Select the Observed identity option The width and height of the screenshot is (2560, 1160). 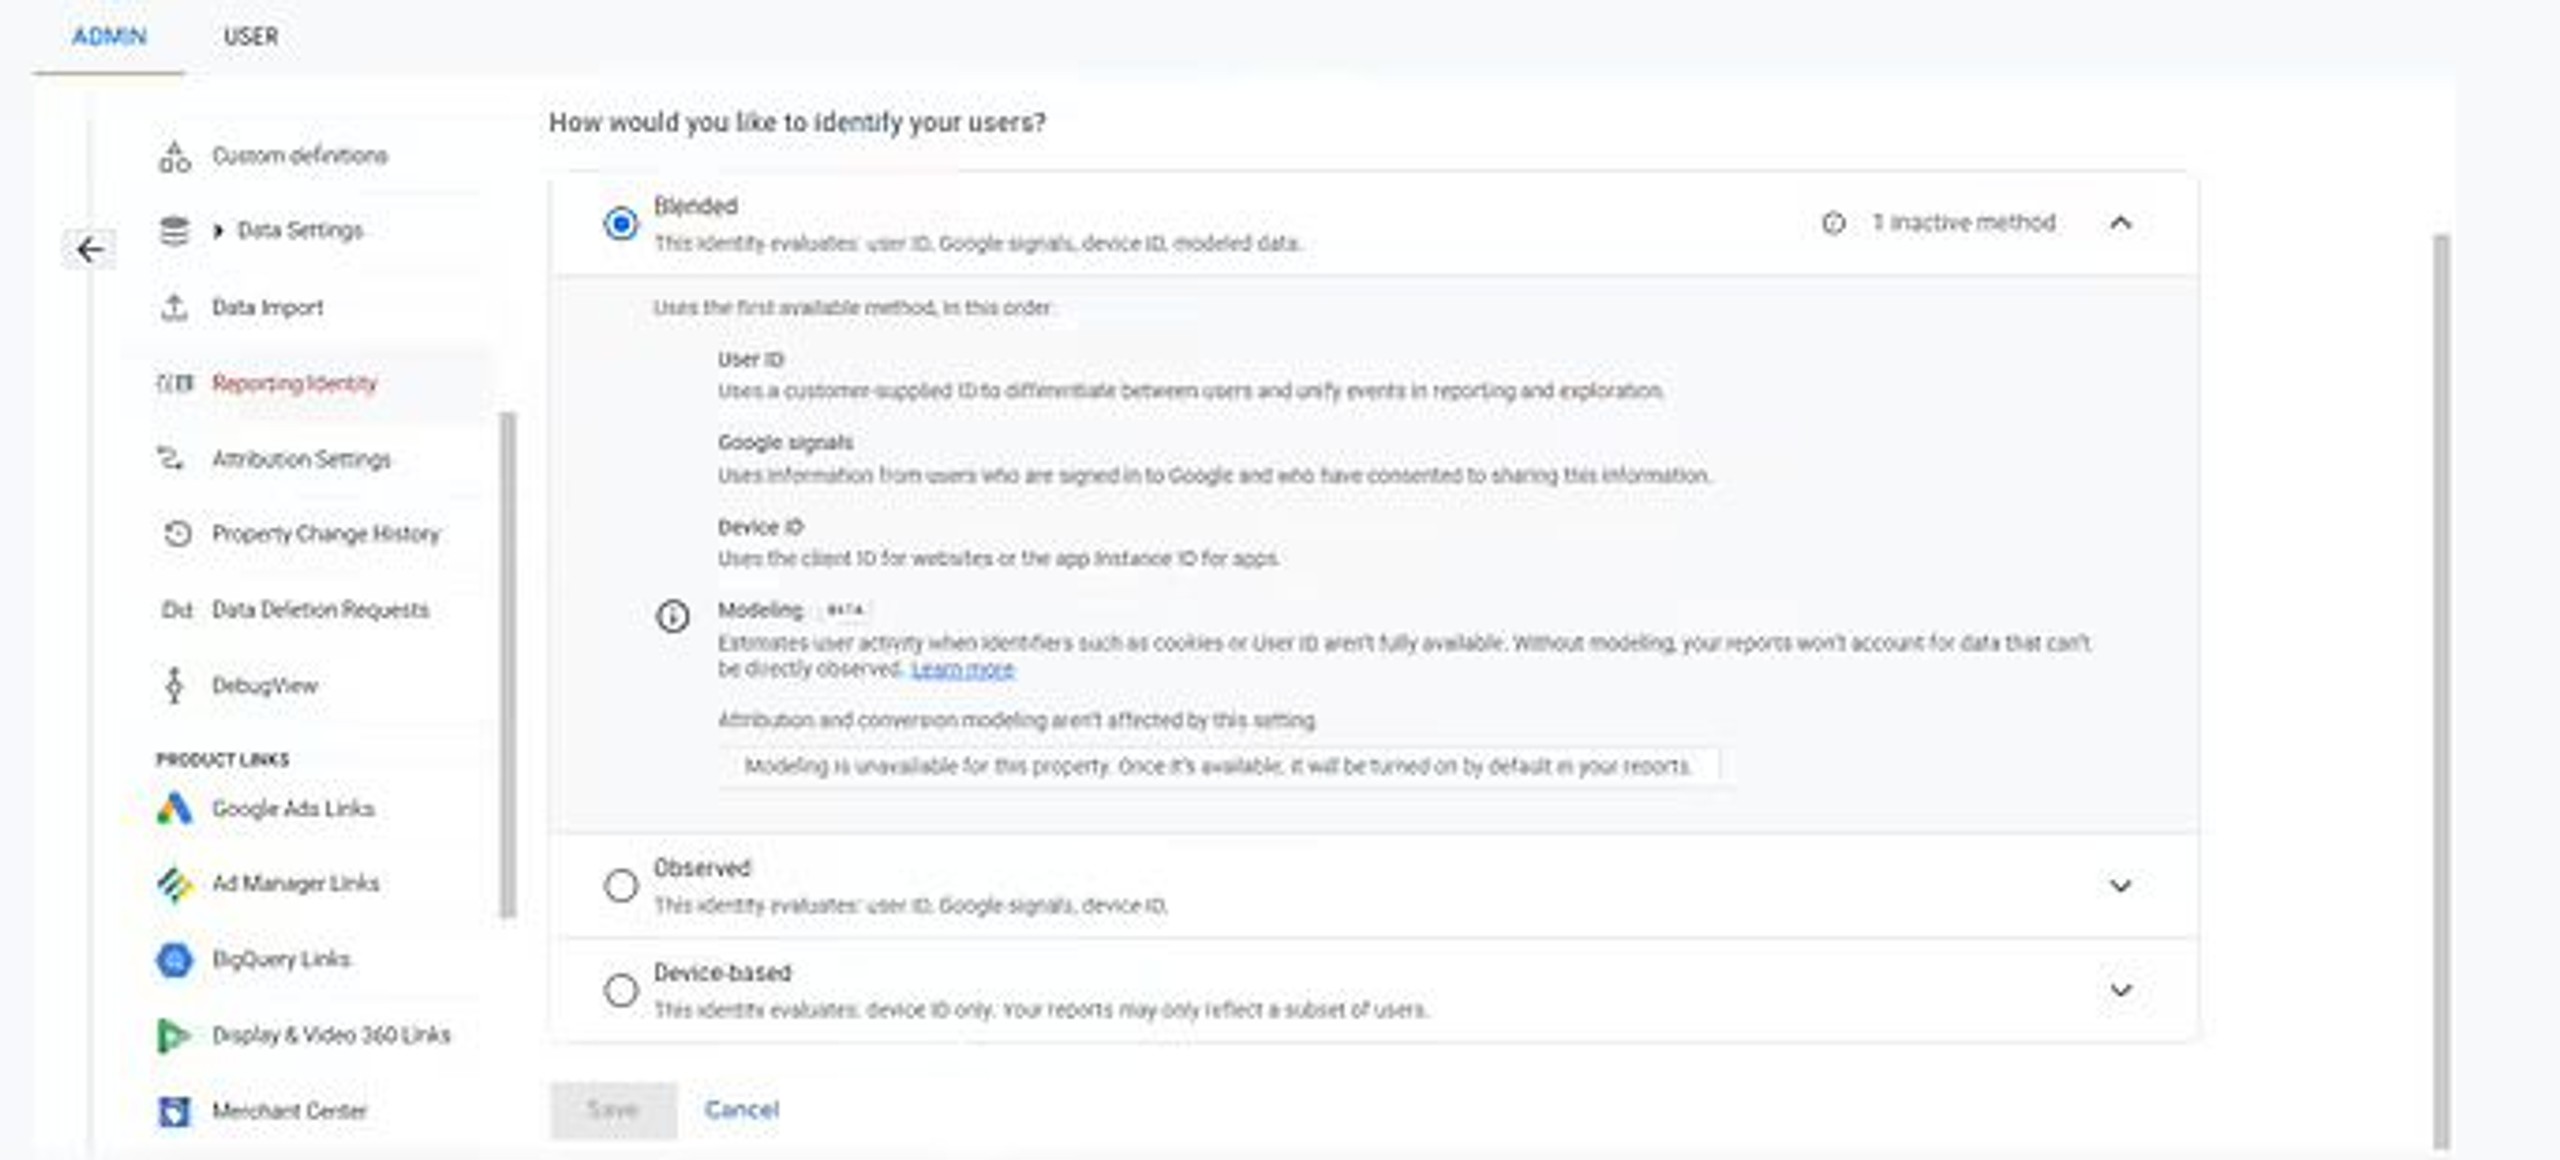[x=620, y=885]
